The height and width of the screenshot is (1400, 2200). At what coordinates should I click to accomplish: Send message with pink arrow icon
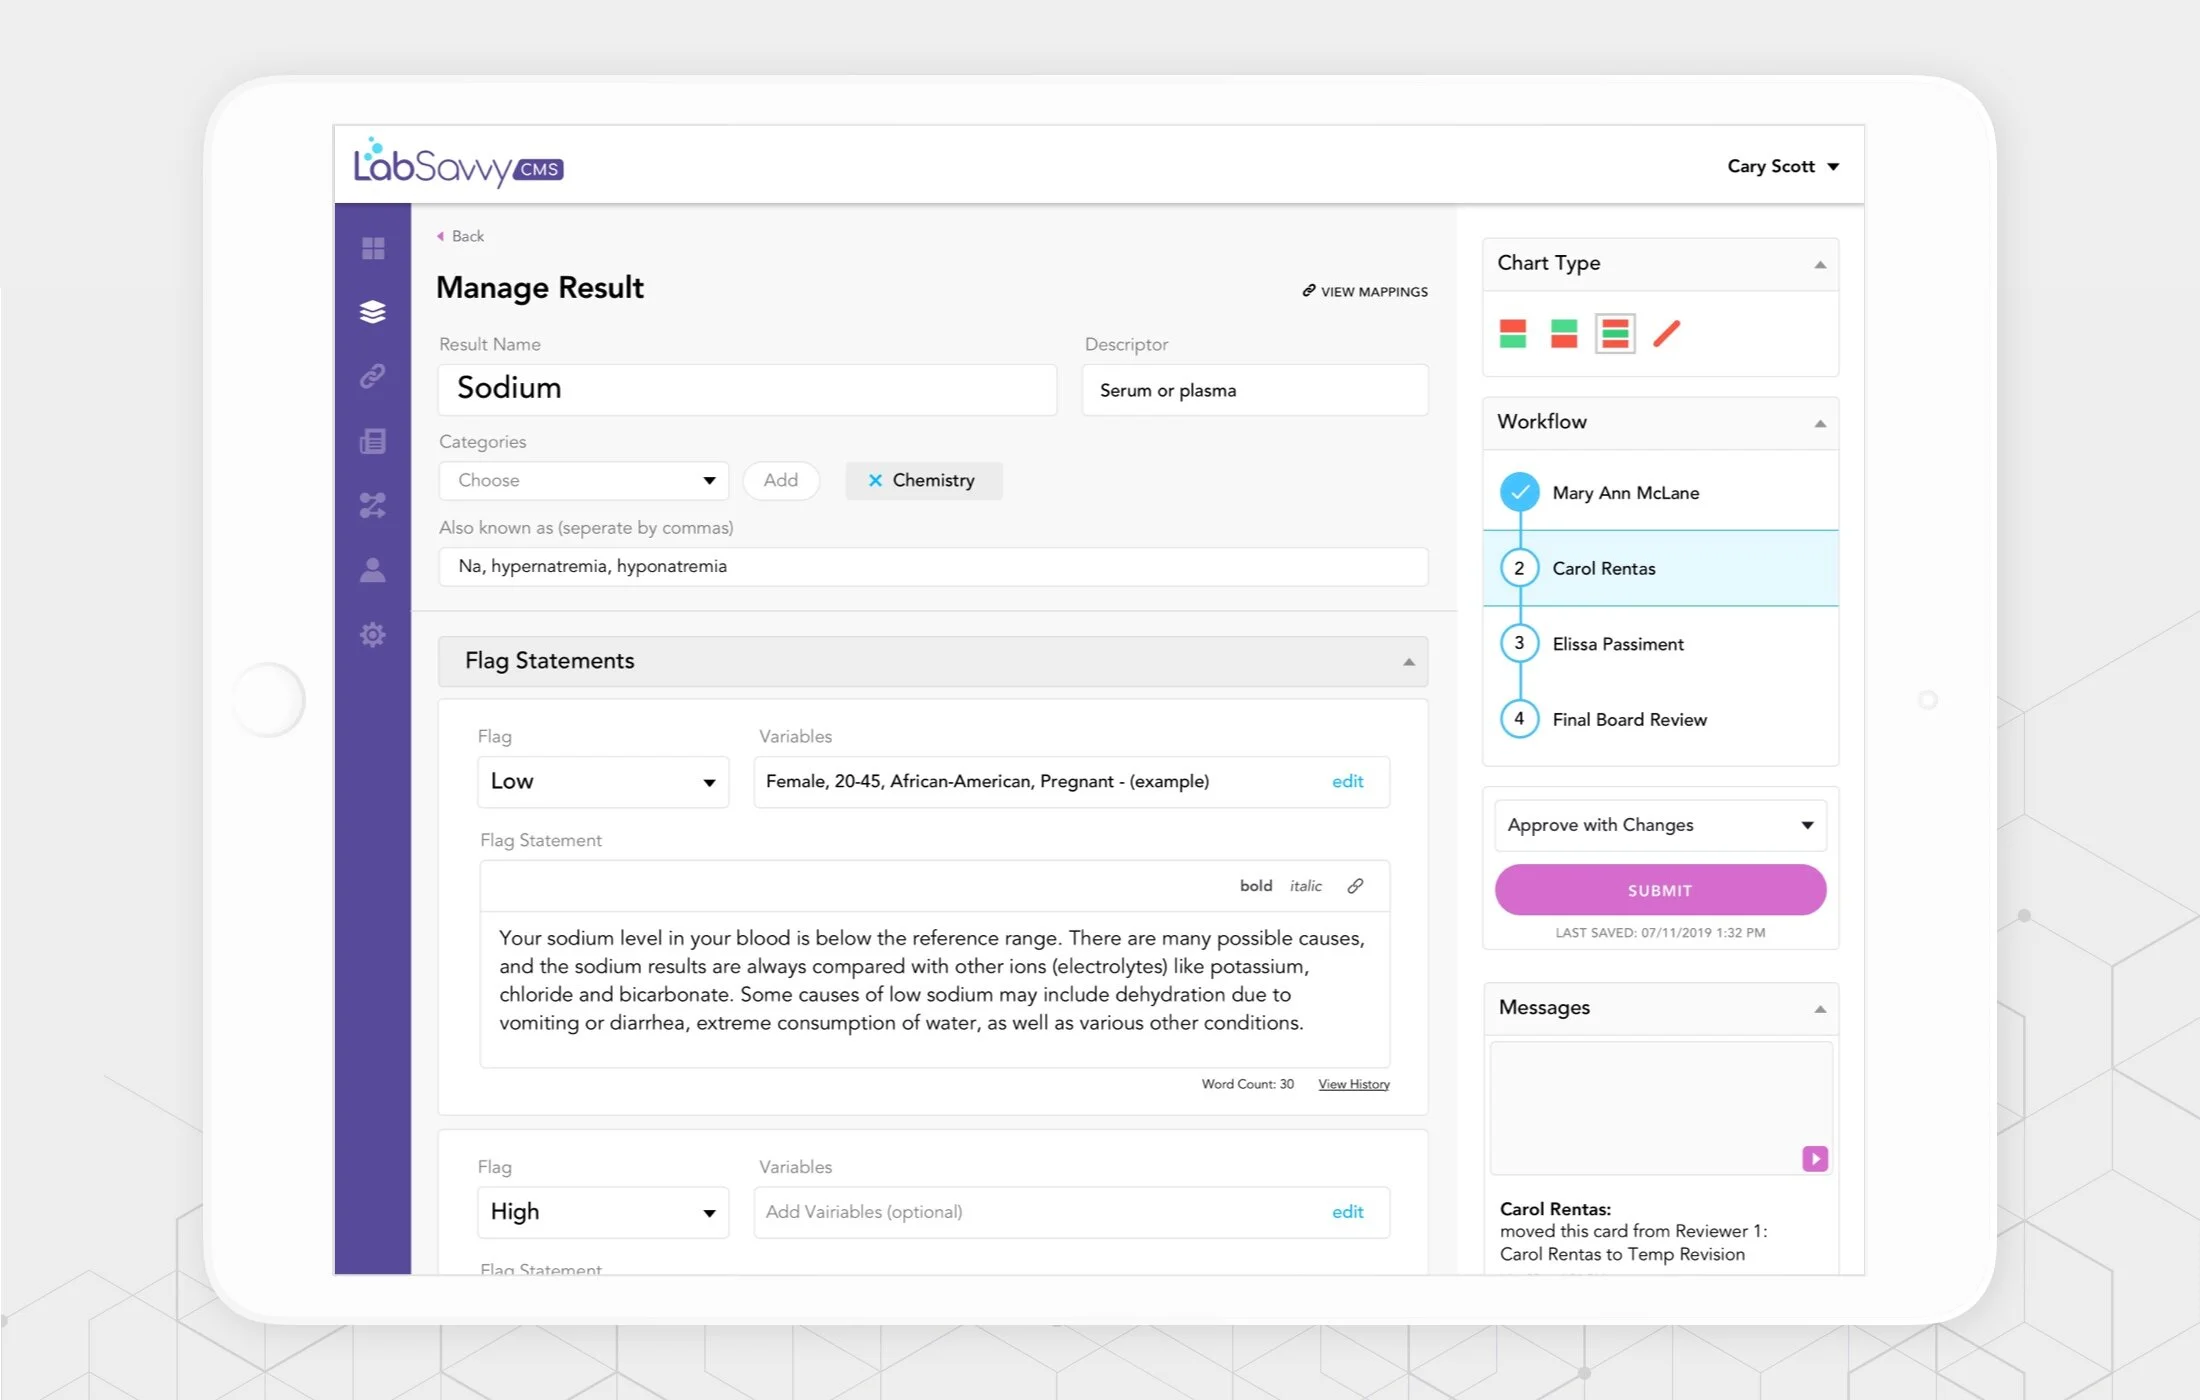(x=1814, y=1158)
